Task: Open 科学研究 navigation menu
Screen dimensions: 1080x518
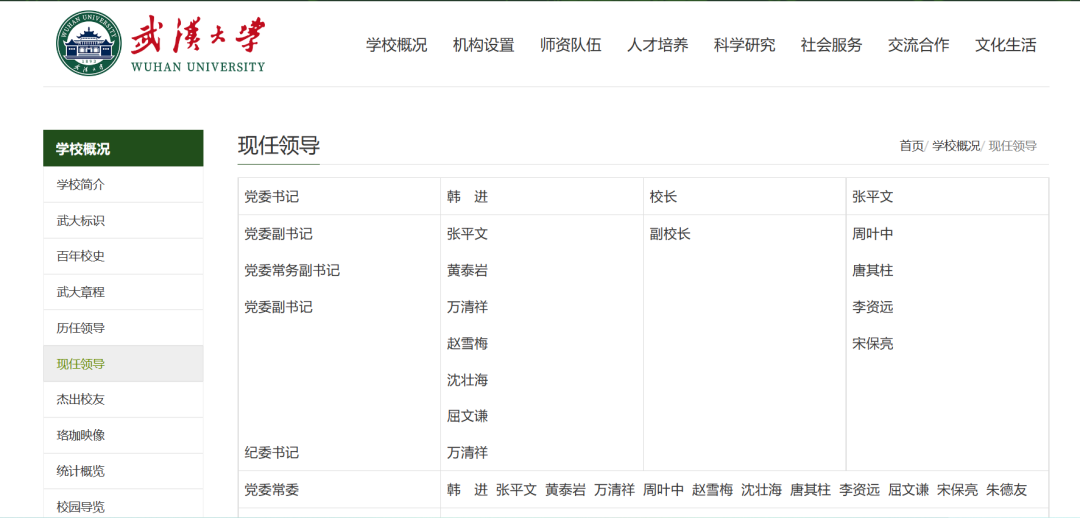Action: tap(745, 45)
